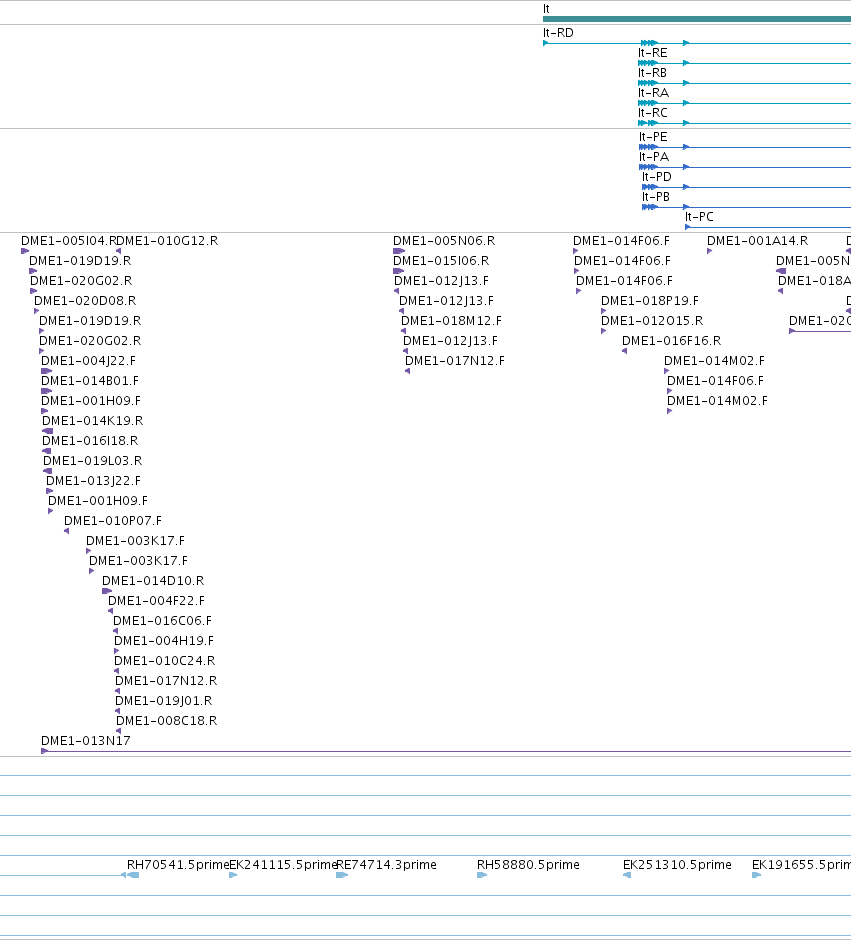851x940 pixels.
Task: Click the lt-PE protein label
Action: coord(653,137)
